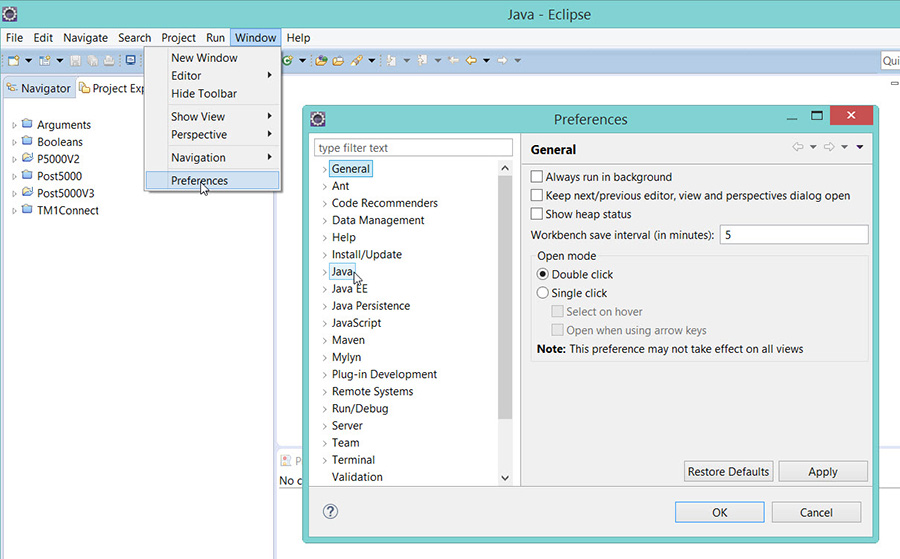Click the Eclipse icon in Preferences title bar
The width and height of the screenshot is (900, 559).
pos(318,119)
